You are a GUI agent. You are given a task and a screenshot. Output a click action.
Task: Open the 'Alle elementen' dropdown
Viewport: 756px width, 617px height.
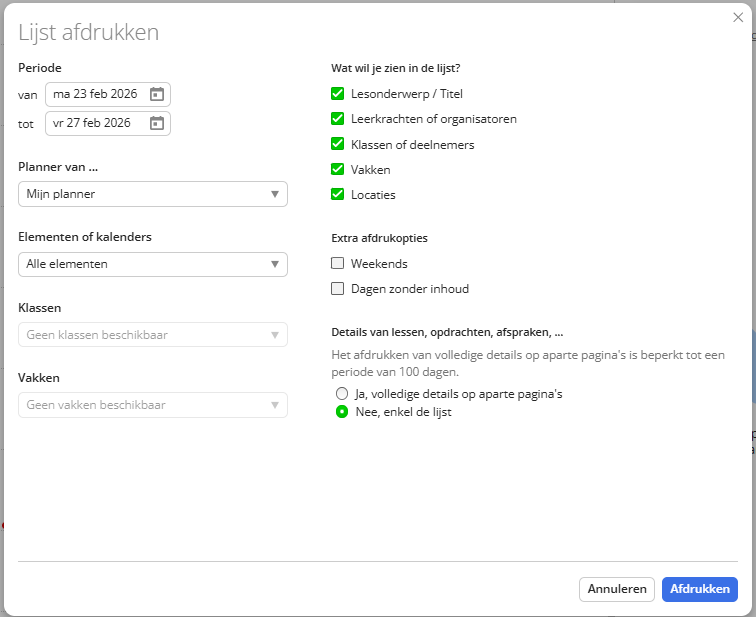click(153, 264)
